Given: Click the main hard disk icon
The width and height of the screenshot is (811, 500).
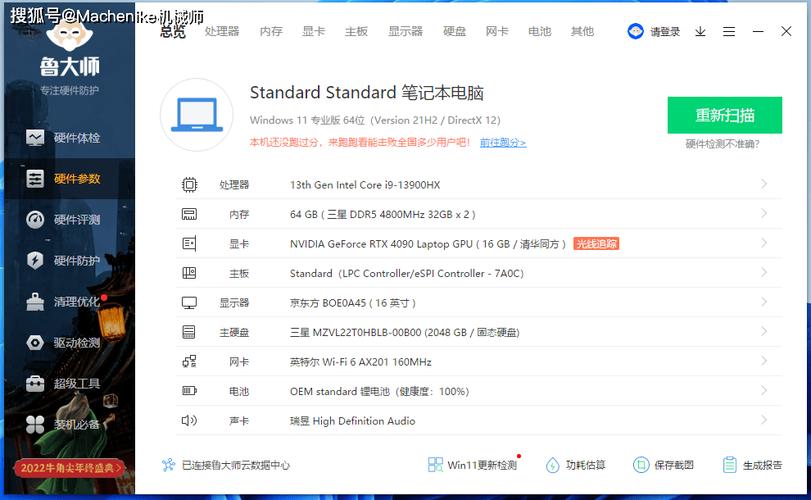Looking at the screenshot, I should (189, 332).
